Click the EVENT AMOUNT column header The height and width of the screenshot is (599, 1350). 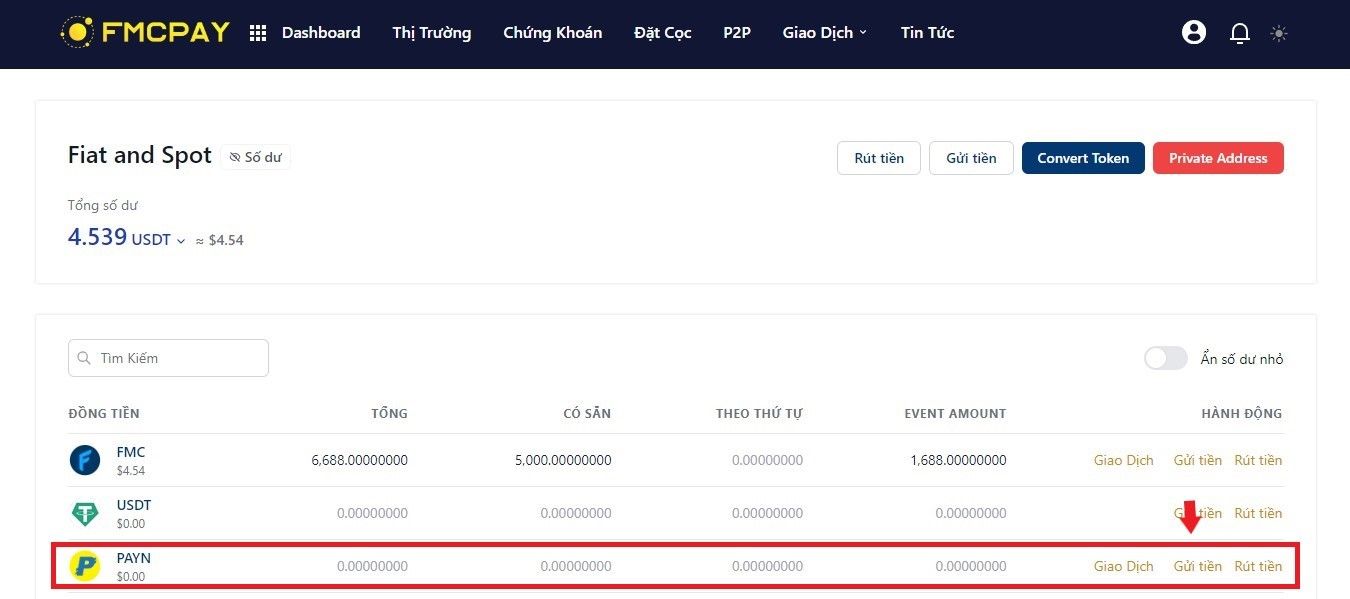click(955, 413)
